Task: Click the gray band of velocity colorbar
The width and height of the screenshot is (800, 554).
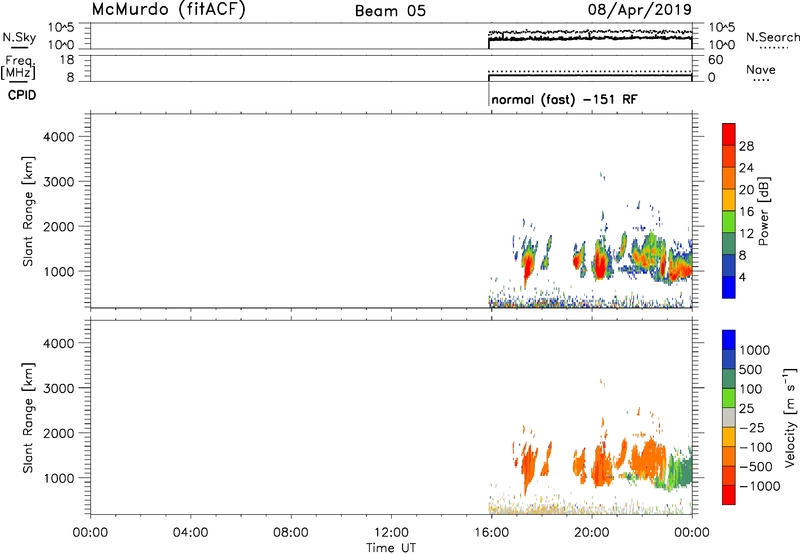Action: tap(729, 417)
